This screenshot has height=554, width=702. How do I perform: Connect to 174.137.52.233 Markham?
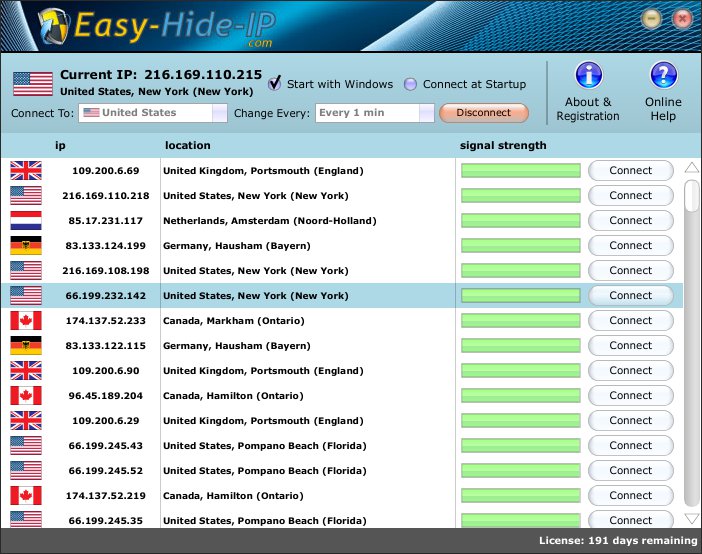pos(630,321)
